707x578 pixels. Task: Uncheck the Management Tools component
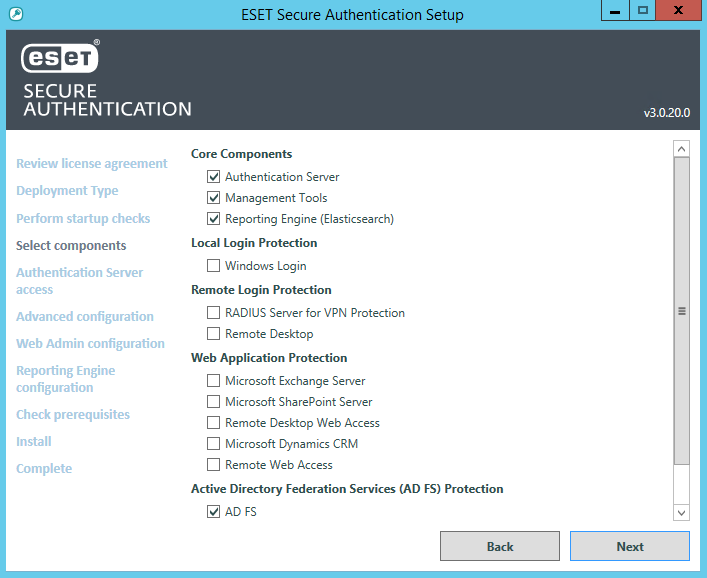[213, 198]
